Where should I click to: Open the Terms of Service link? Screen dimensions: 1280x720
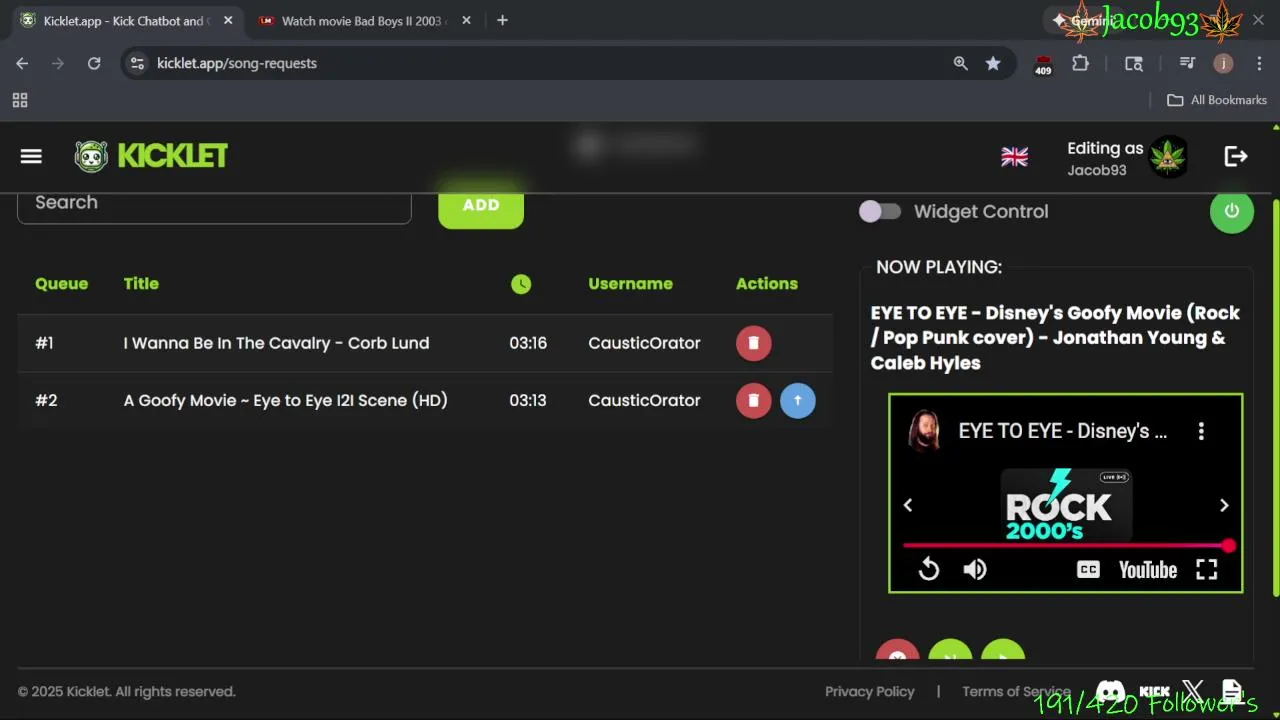click(1016, 692)
